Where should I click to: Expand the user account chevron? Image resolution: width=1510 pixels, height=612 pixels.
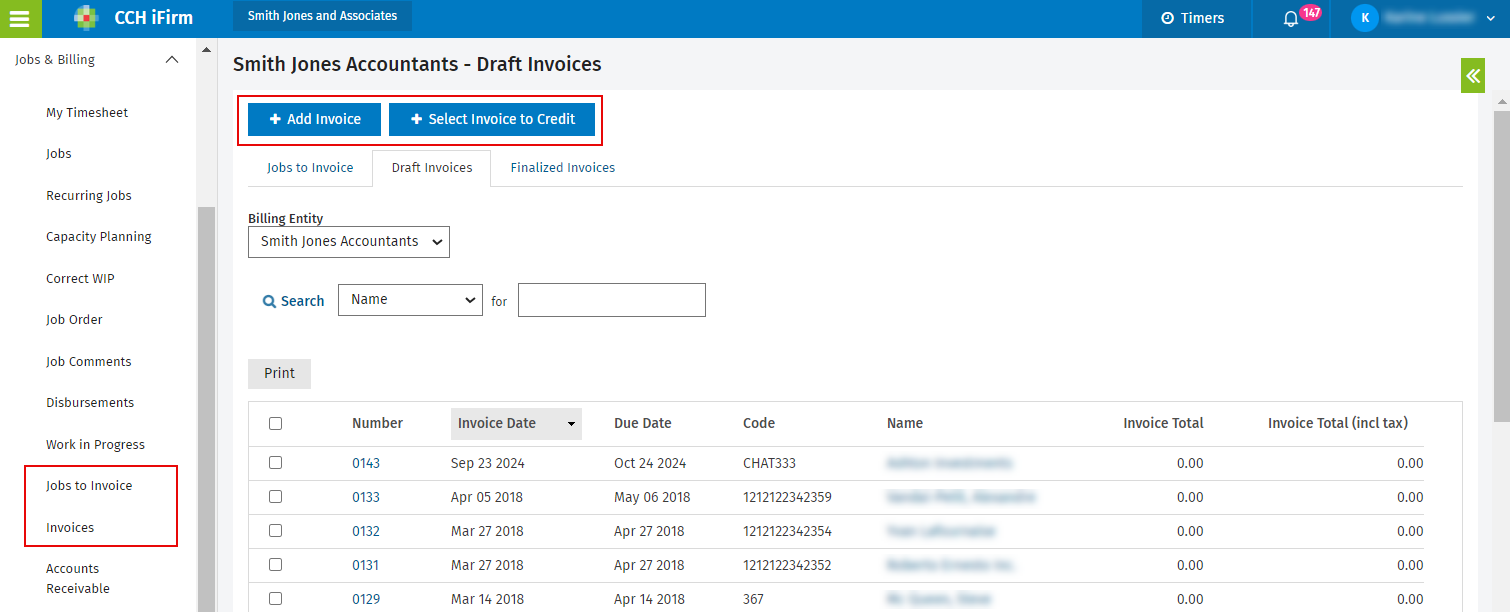[x=1492, y=19]
